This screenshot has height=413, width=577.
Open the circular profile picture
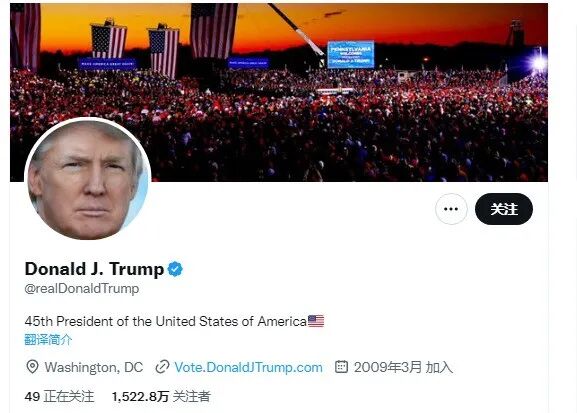(88, 179)
